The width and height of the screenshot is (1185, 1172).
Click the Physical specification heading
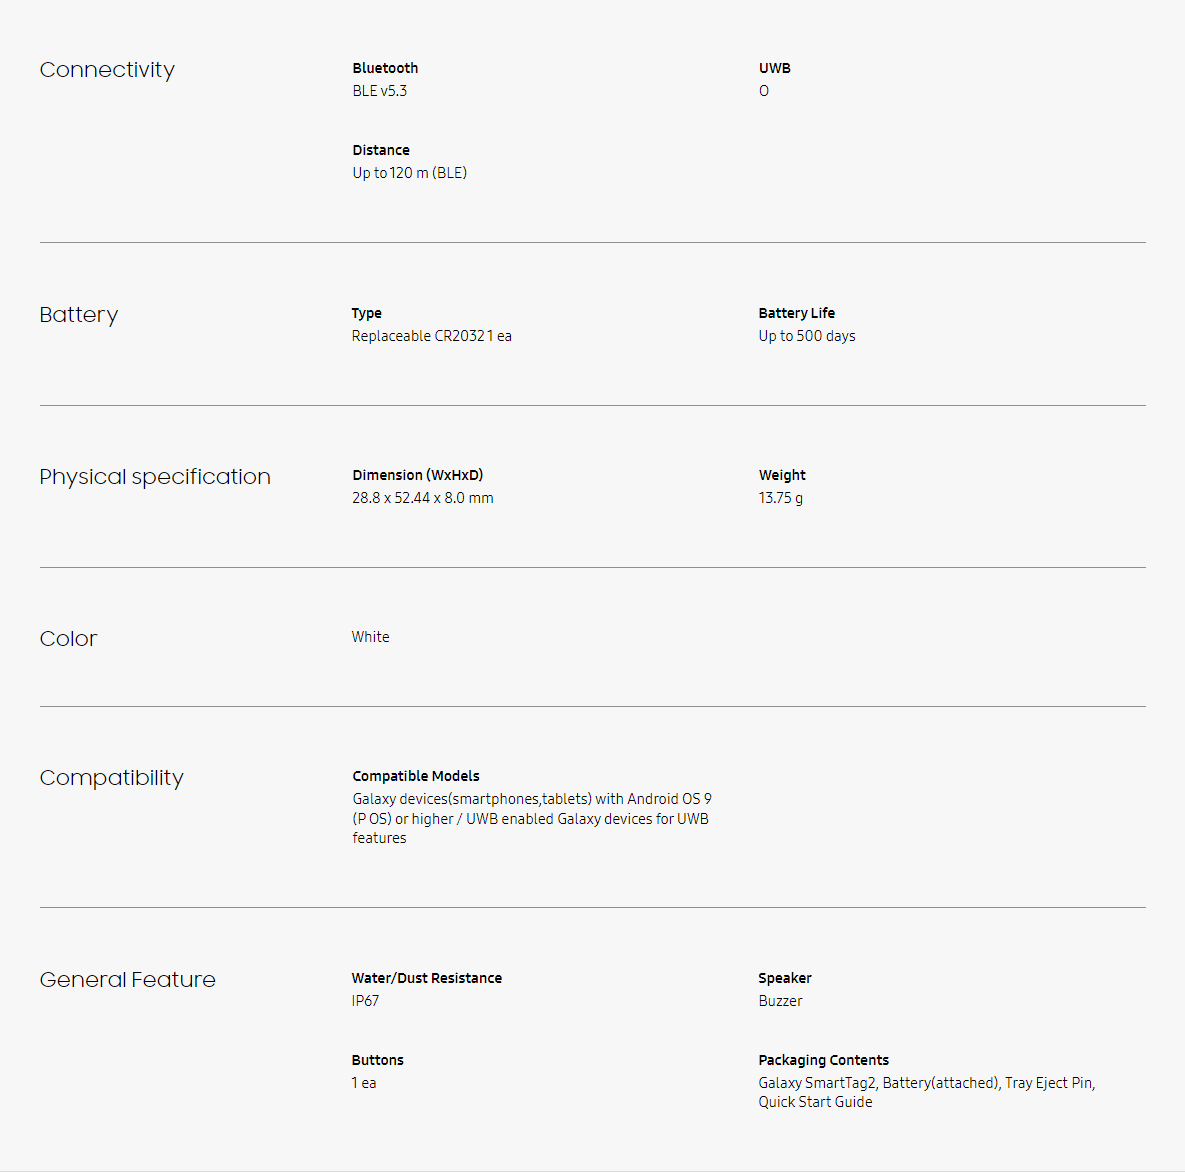tap(155, 477)
